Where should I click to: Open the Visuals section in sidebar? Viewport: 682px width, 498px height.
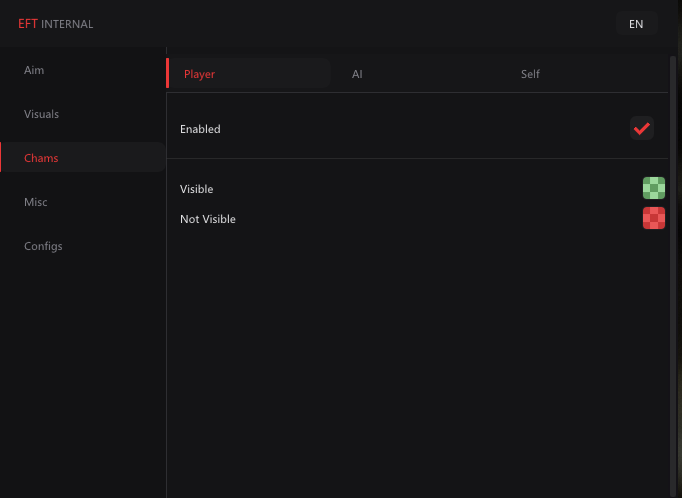(x=41, y=114)
